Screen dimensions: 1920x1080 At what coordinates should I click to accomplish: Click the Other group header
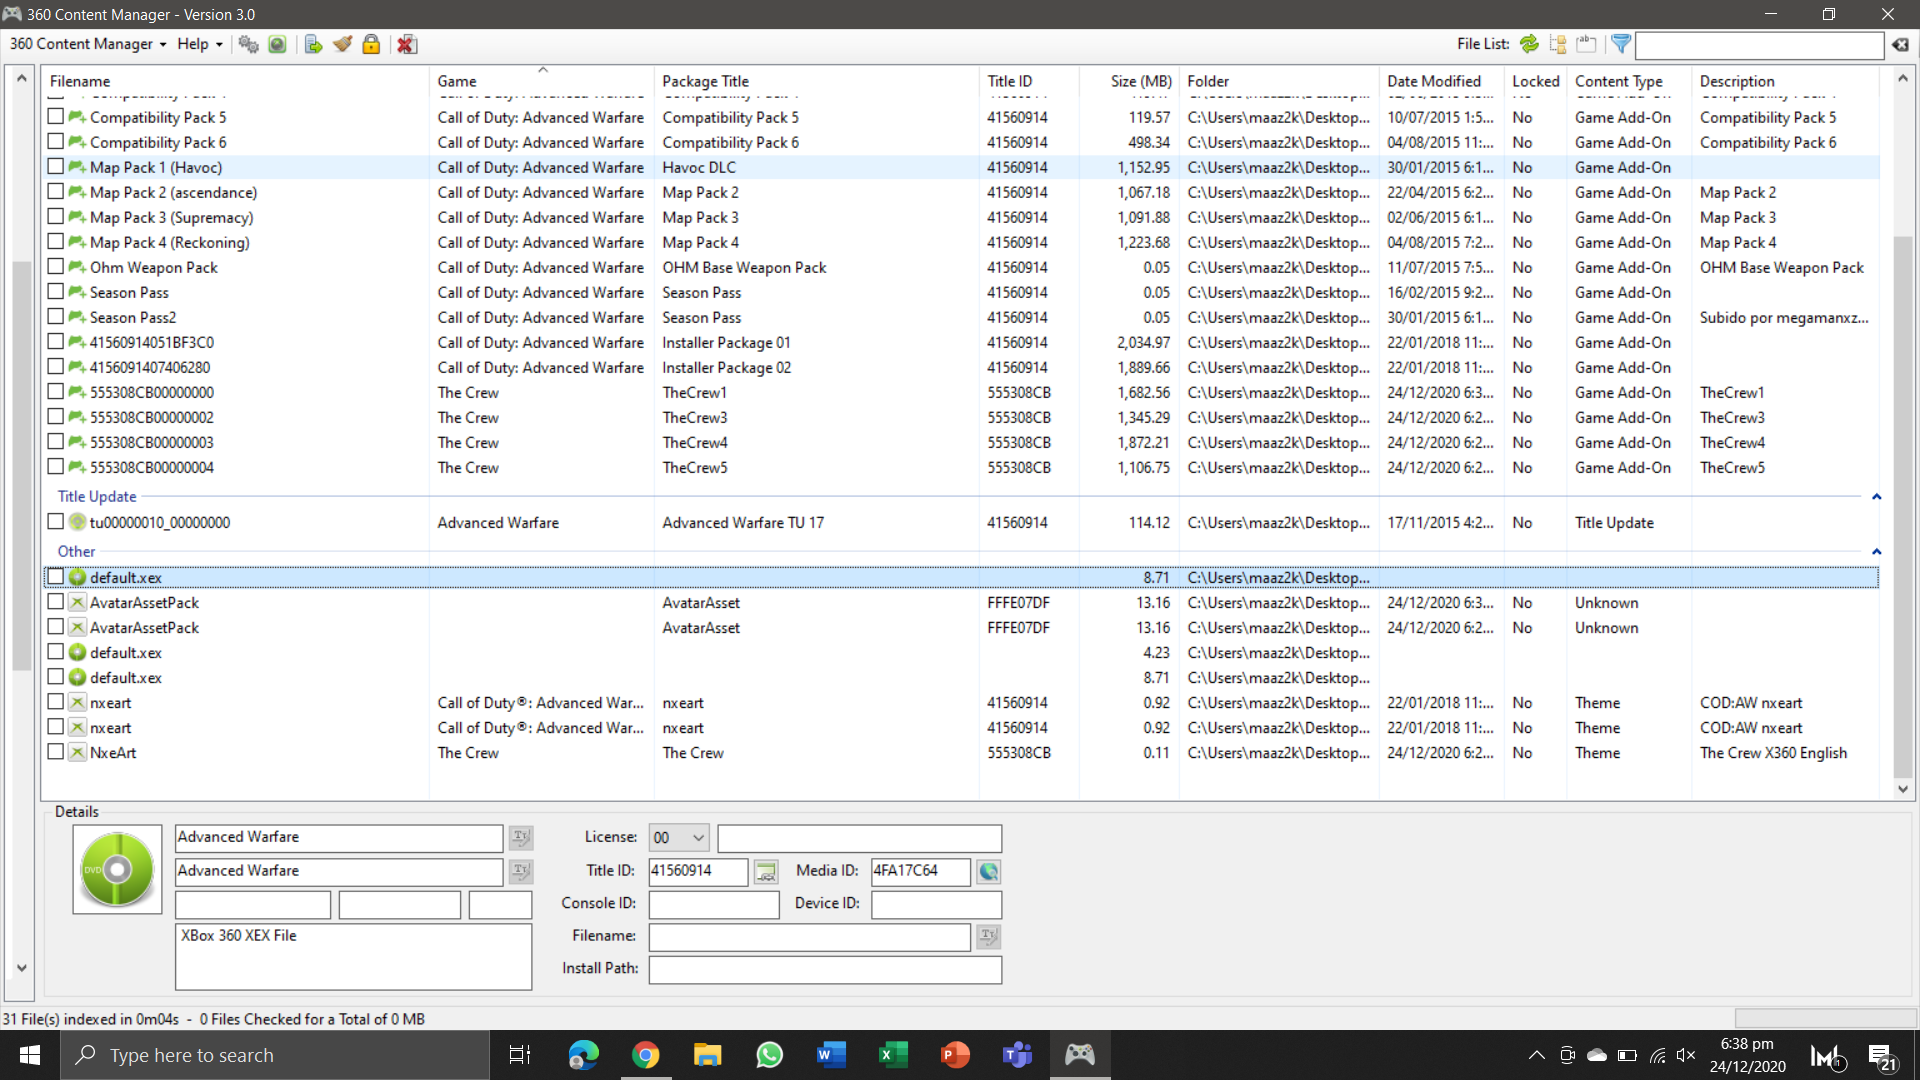click(77, 552)
